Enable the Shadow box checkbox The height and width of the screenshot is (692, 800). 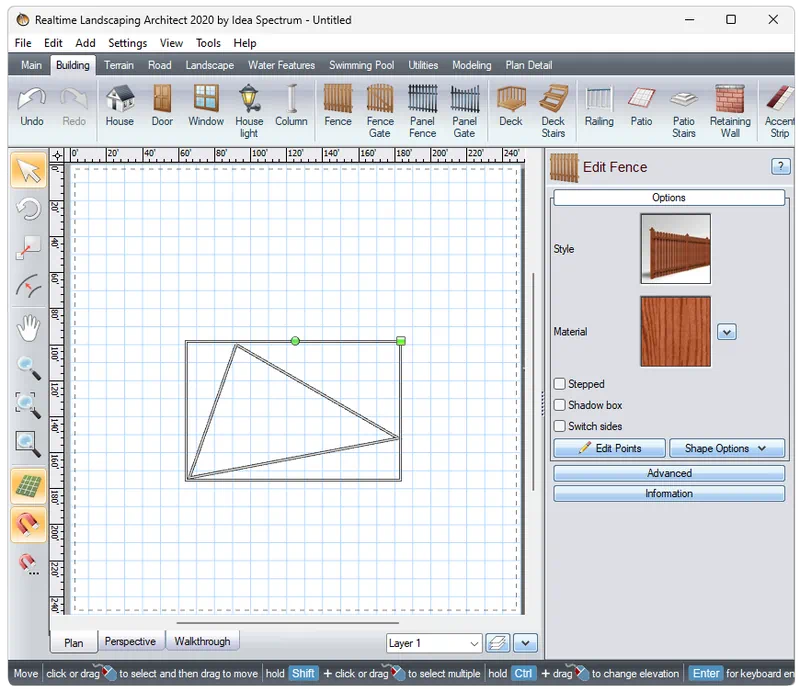[560, 405]
